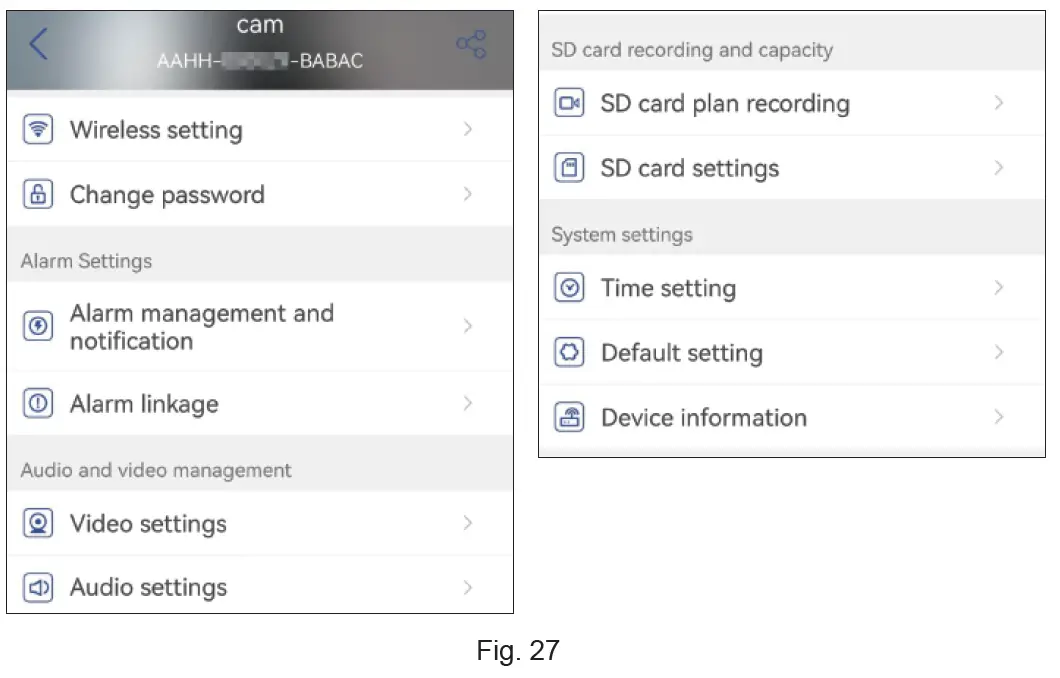Image resolution: width=1060 pixels, height=678 pixels.
Task: Tap the clock icon for Time setting
Action: tap(569, 288)
